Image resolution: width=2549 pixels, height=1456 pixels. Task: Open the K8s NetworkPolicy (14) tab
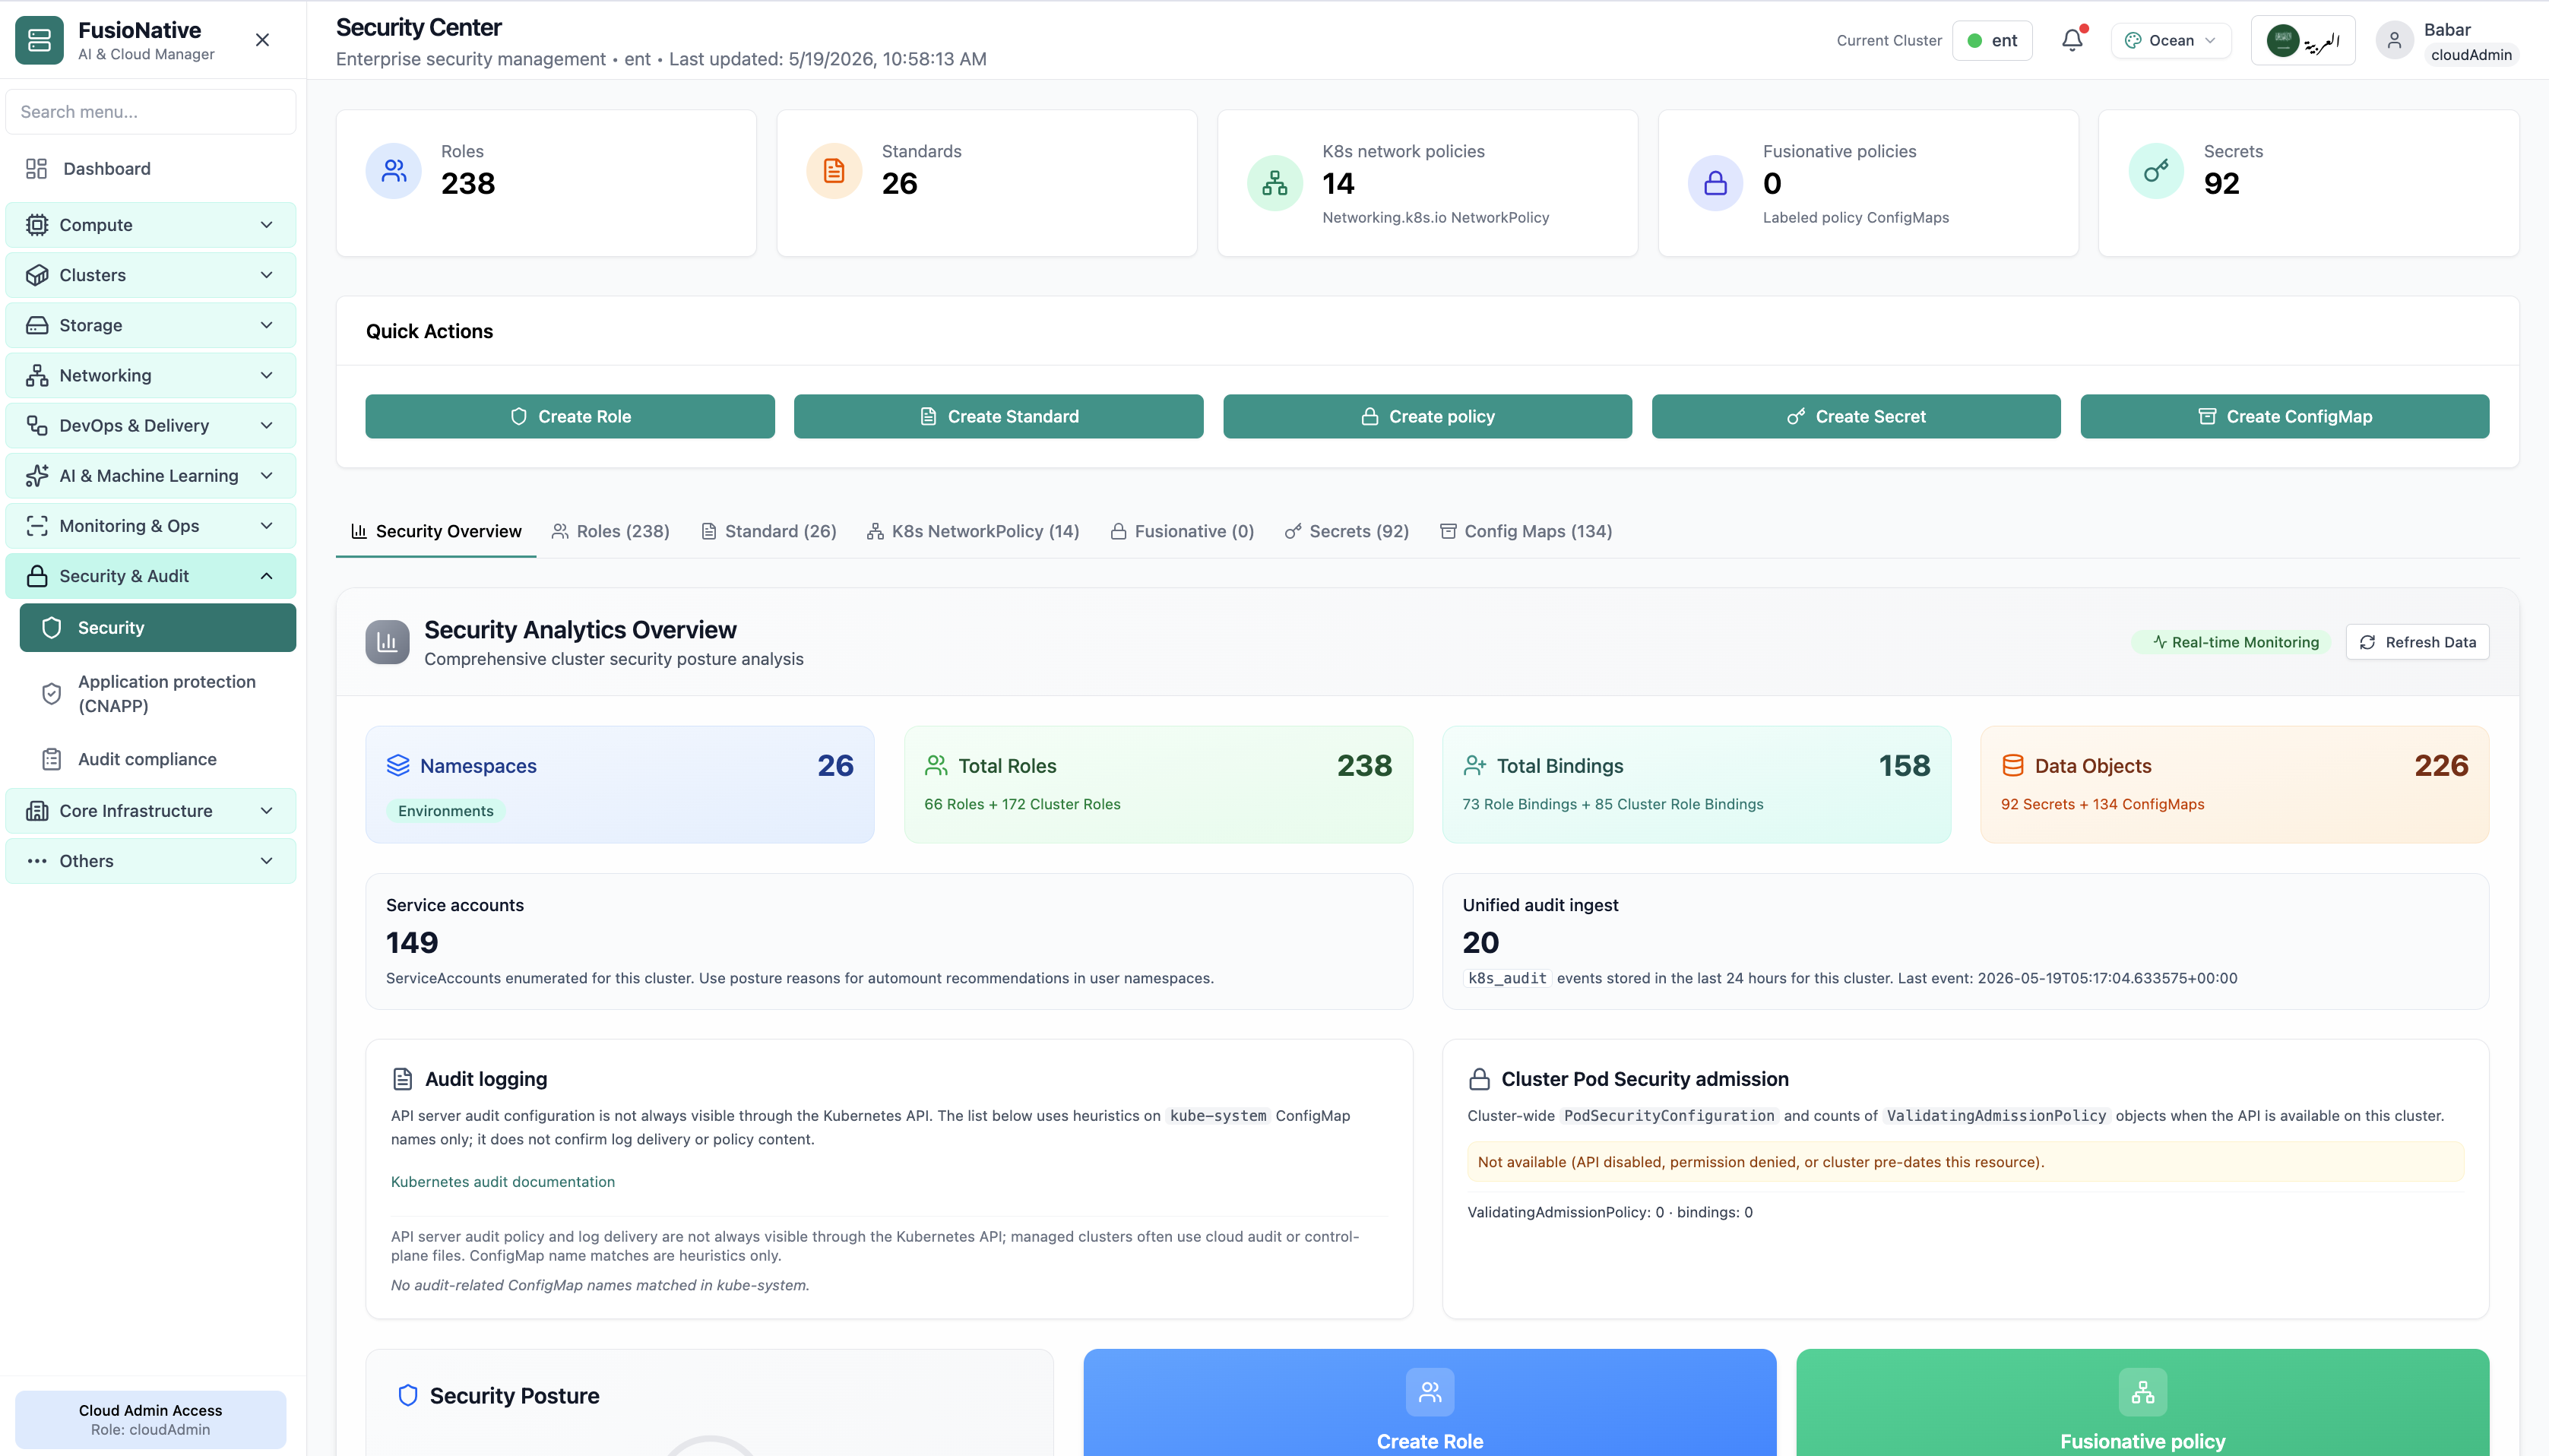coord(973,531)
